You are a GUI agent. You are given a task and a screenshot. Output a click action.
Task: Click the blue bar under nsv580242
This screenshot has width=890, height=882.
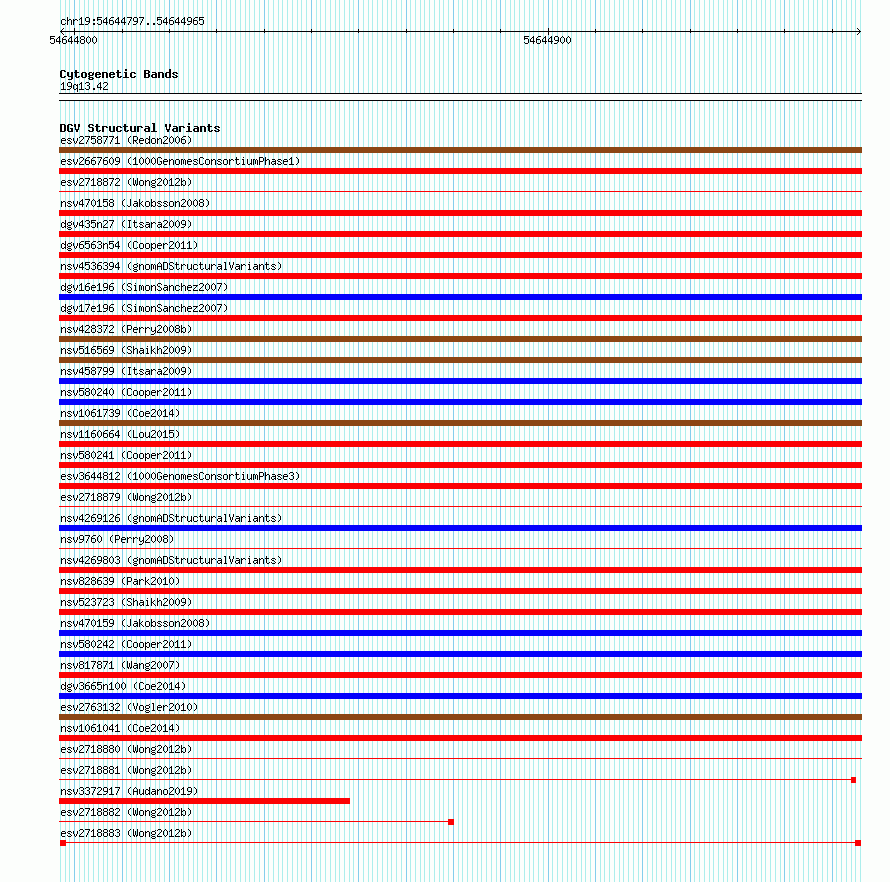460,654
